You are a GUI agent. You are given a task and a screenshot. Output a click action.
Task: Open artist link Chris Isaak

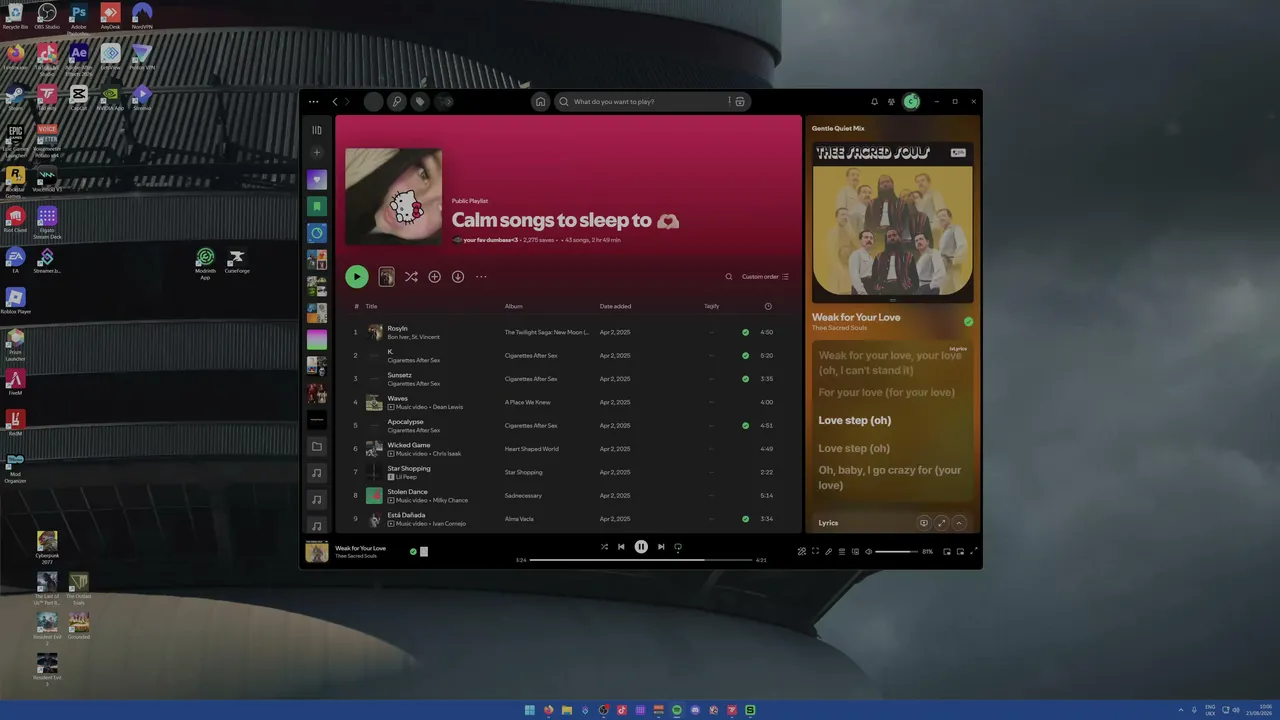click(447, 454)
